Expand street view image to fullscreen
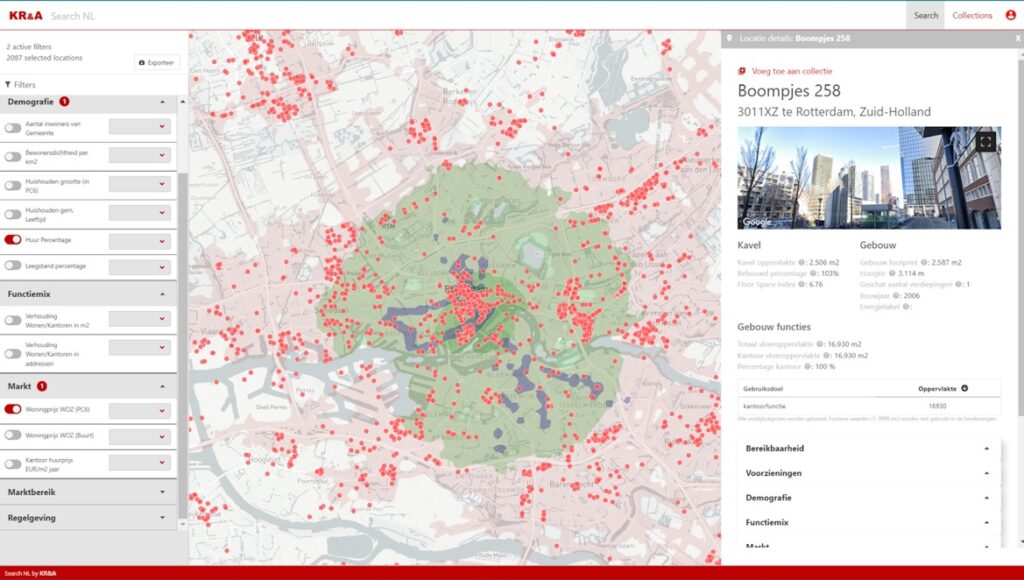 986,142
